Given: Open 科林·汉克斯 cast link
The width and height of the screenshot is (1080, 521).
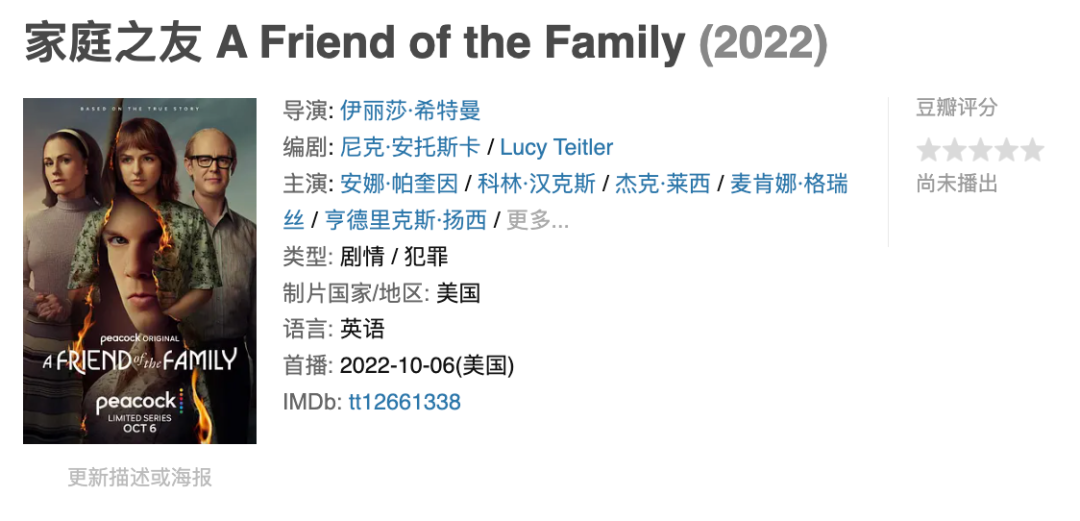Looking at the screenshot, I should pos(536,184).
